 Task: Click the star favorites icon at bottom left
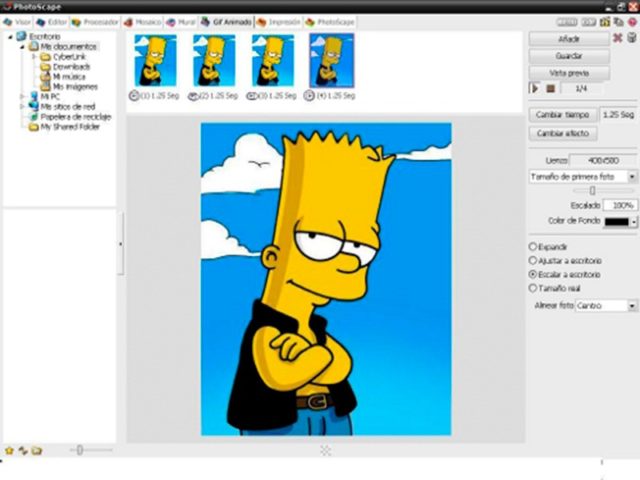point(9,451)
